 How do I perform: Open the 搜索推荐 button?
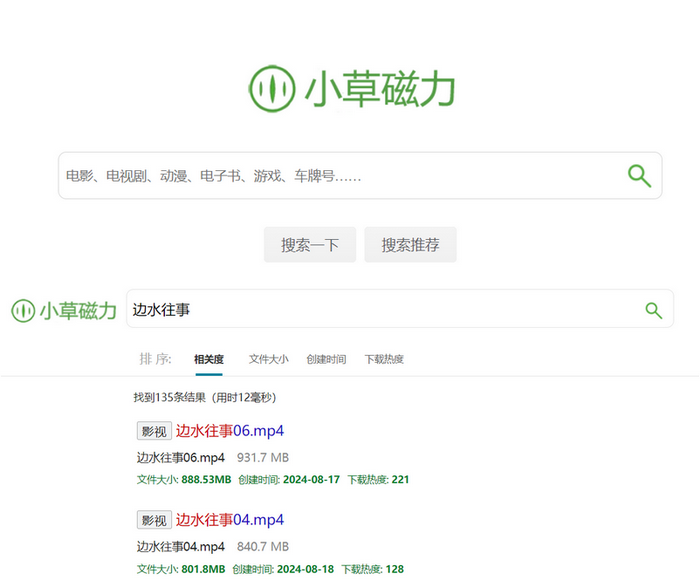pos(410,245)
